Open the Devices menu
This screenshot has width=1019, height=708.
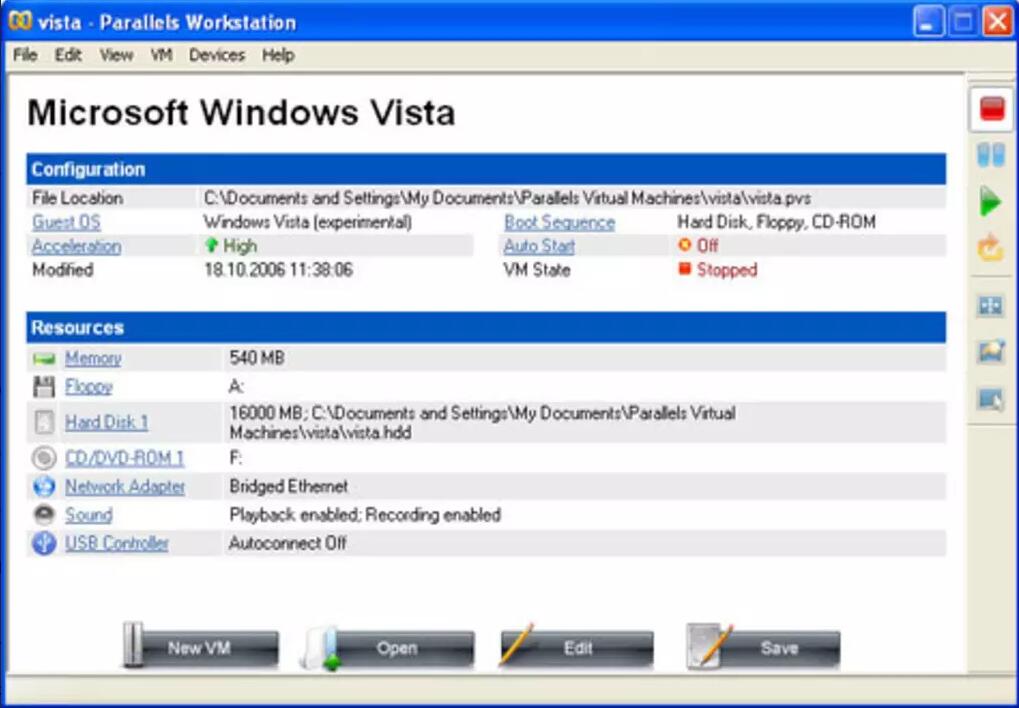(x=216, y=55)
